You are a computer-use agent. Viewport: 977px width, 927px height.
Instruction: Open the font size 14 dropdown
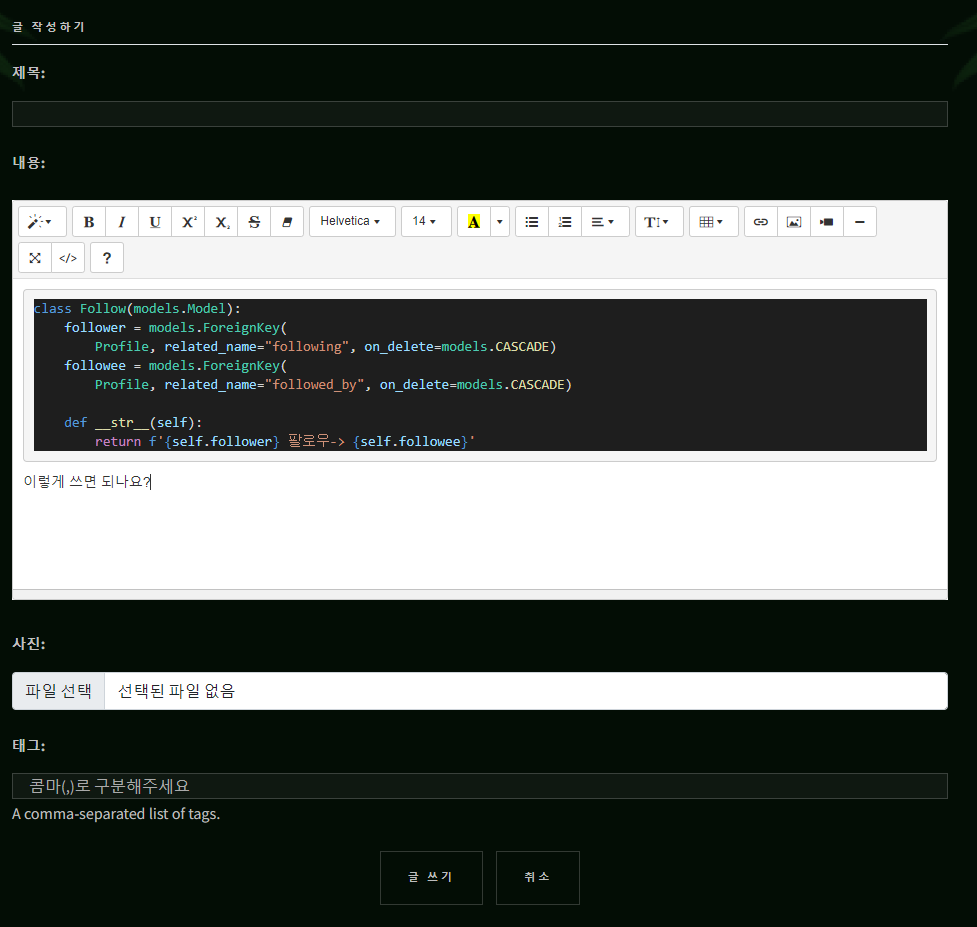(x=426, y=222)
